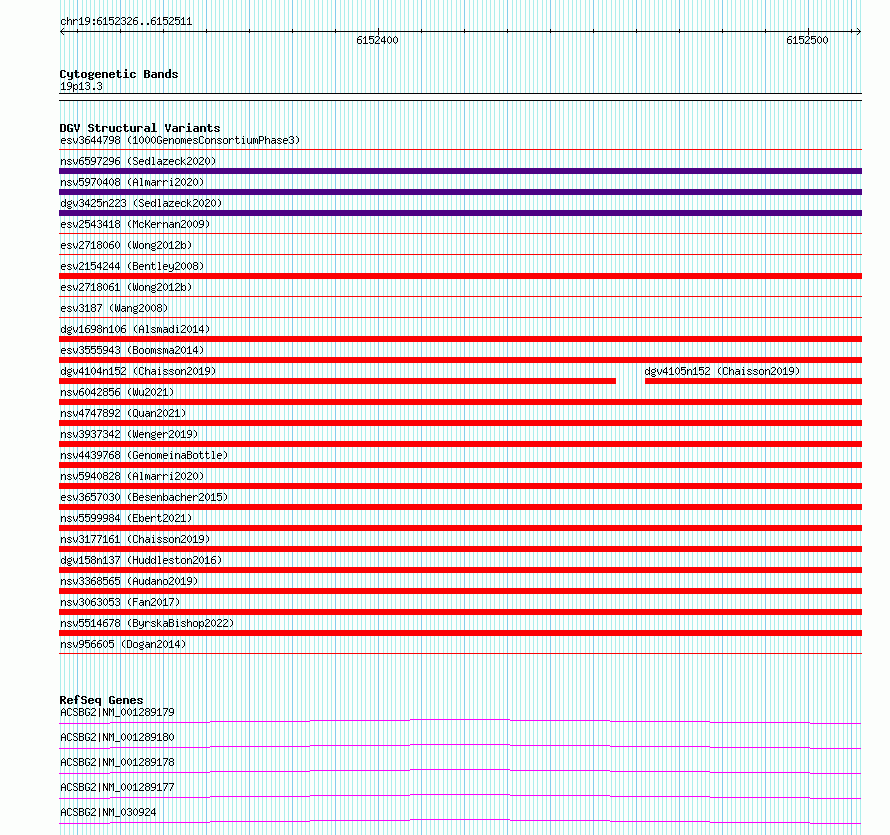This screenshot has height=835, width=890.
Task: Open variant nsv6597296 (Sedlazeck2020) label
Action: coord(138,161)
